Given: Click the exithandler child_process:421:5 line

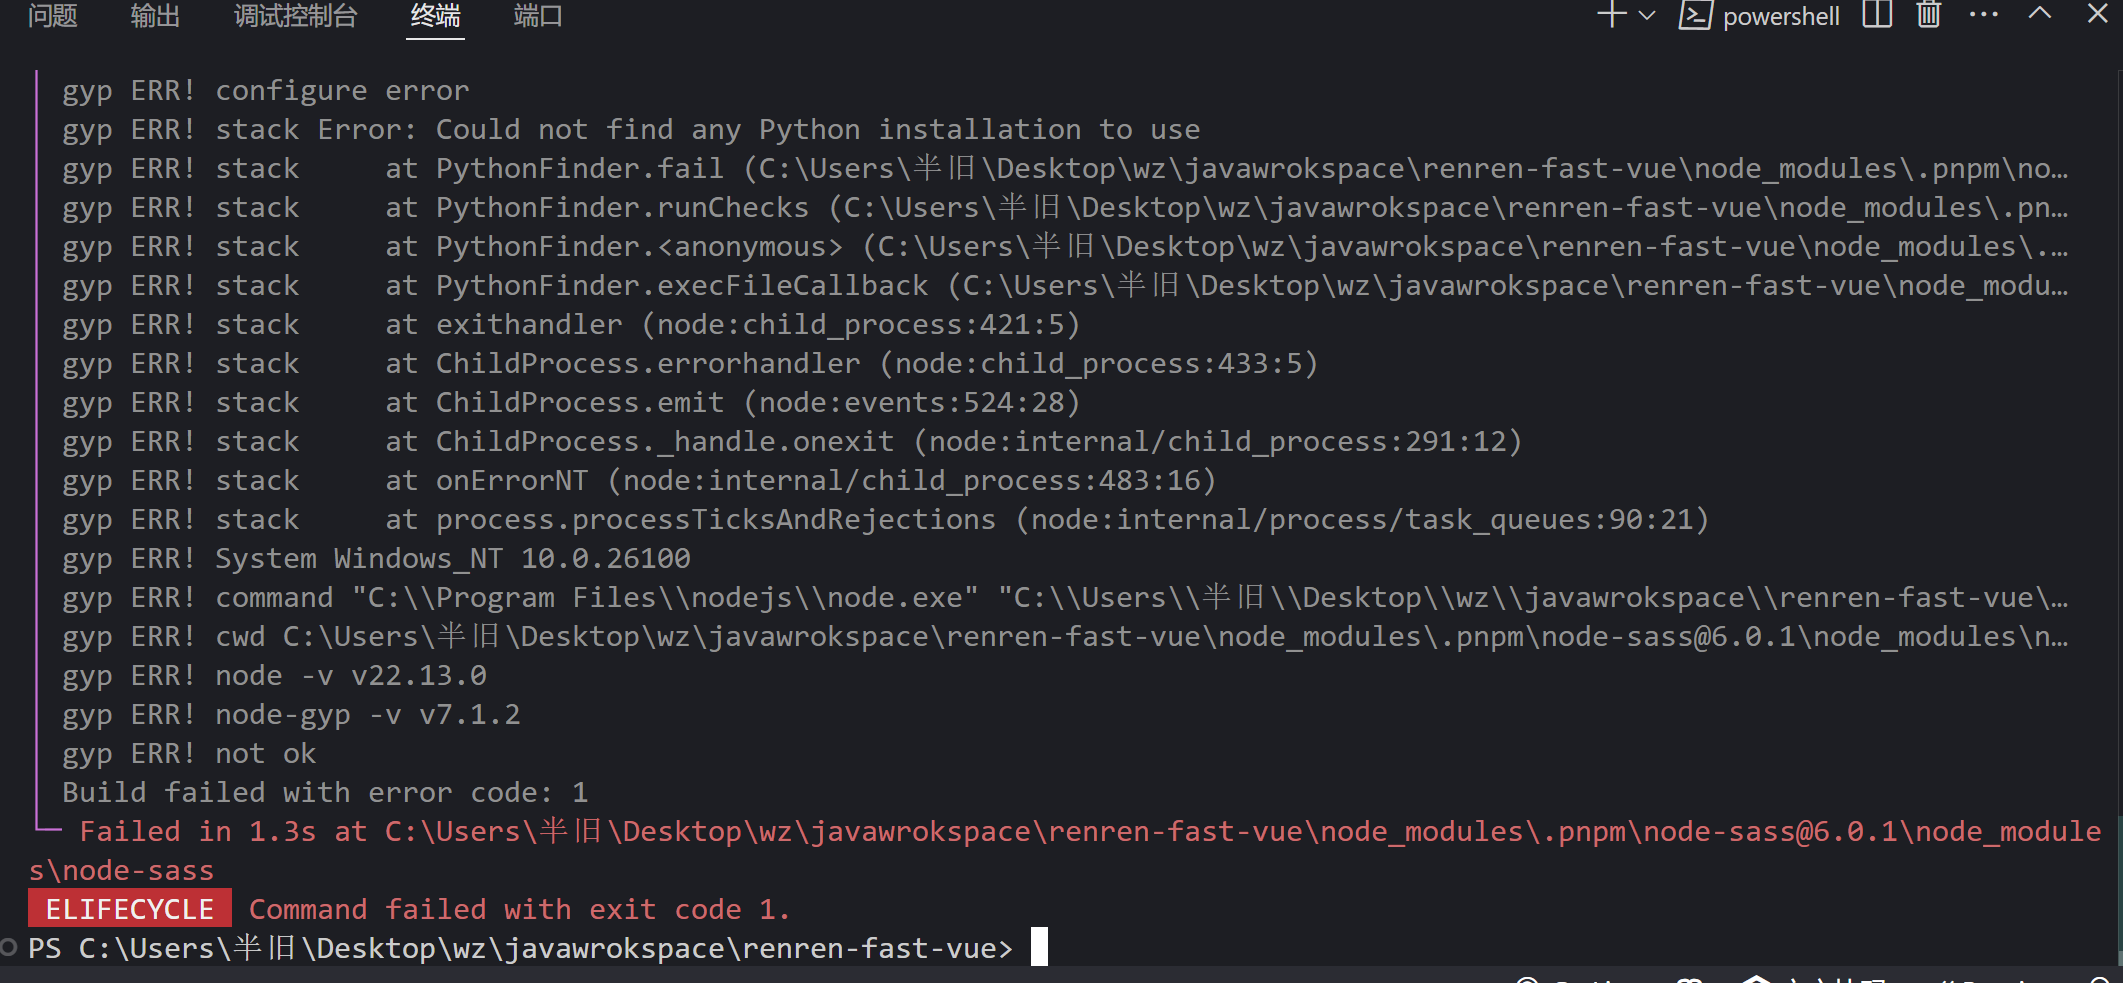Looking at the screenshot, I should tap(571, 325).
